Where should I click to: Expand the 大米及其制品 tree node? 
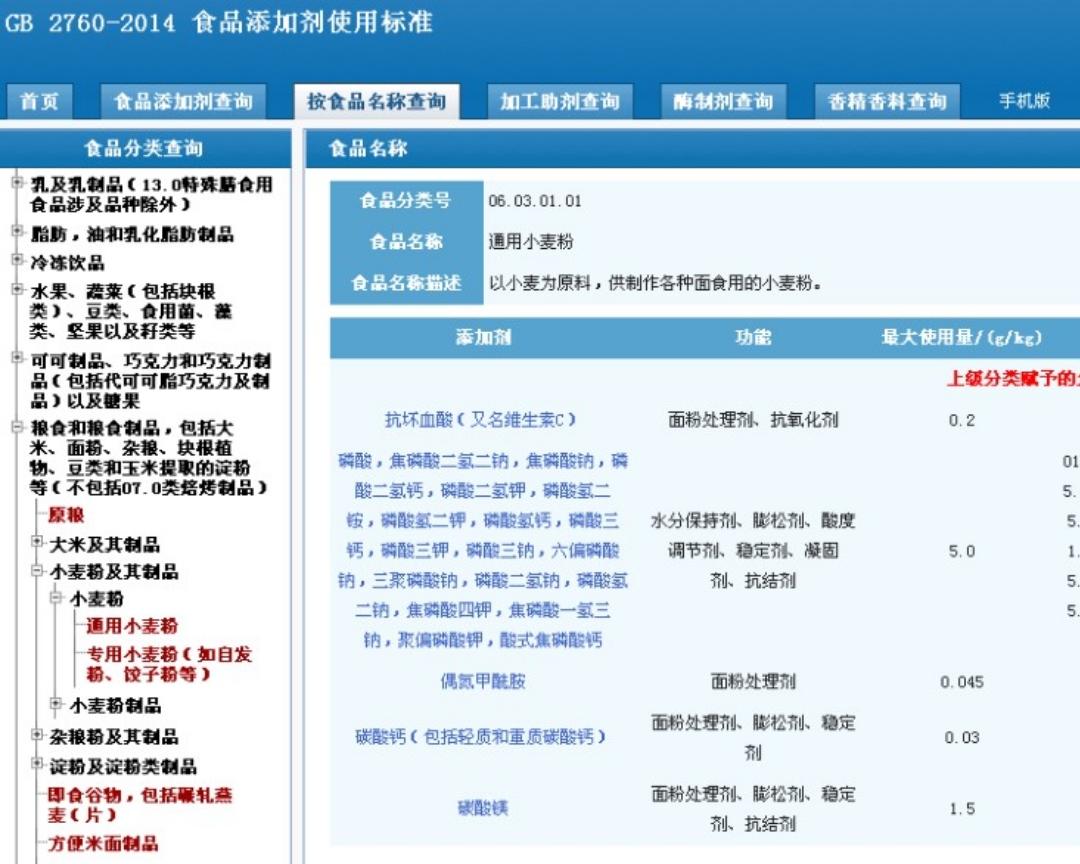pyautogui.click(x=38, y=543)
